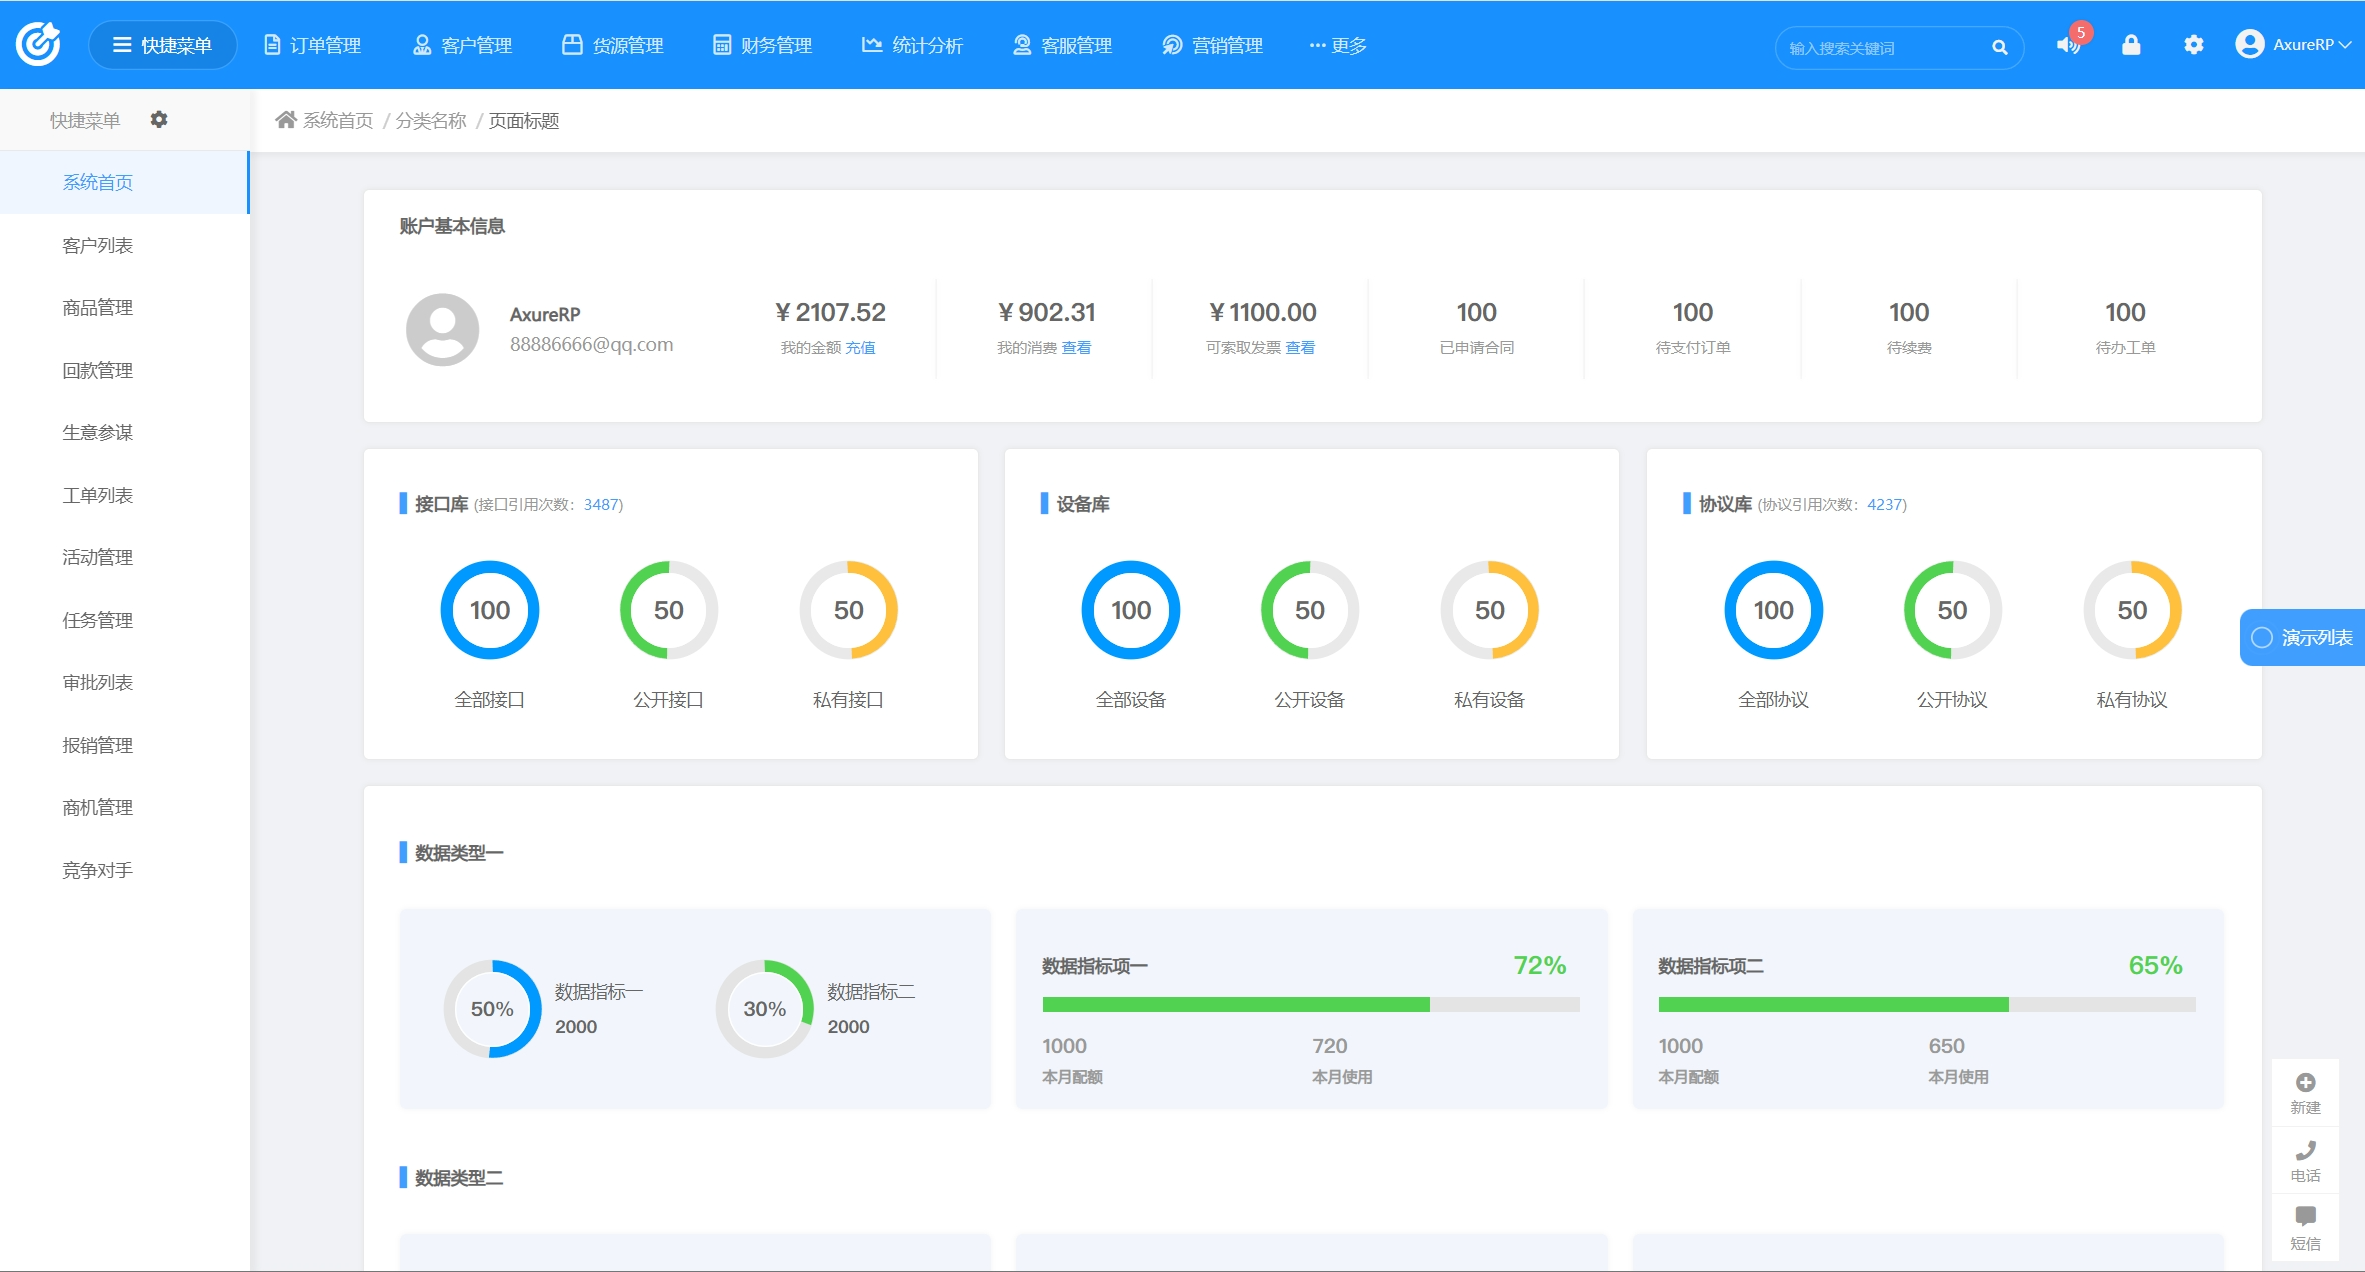This screenshot has width=2365, height=1272.
Task: Select 商品管理 in the sidebar
Action: pos(124,307)
